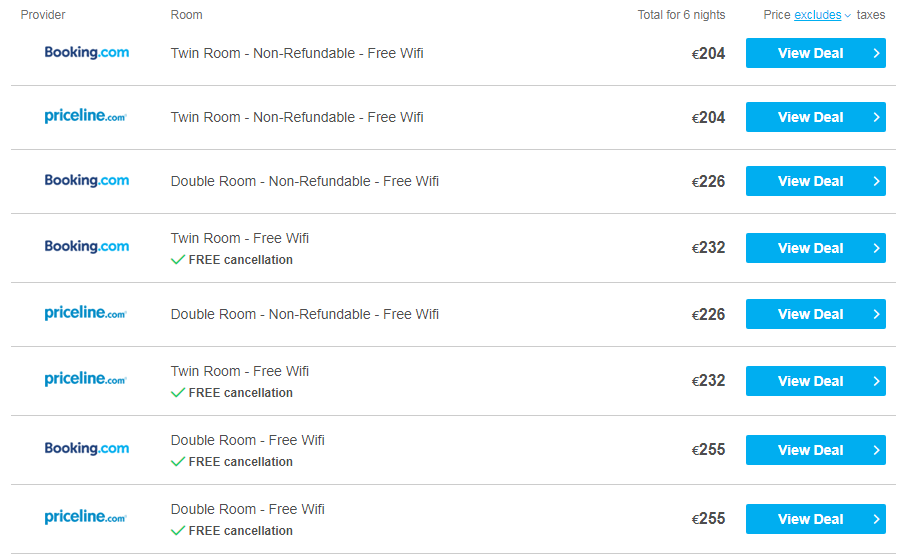The width and height of the screenshot is (900, 559).
Task: Click the small arrow beside excludes
Action: 847,16
